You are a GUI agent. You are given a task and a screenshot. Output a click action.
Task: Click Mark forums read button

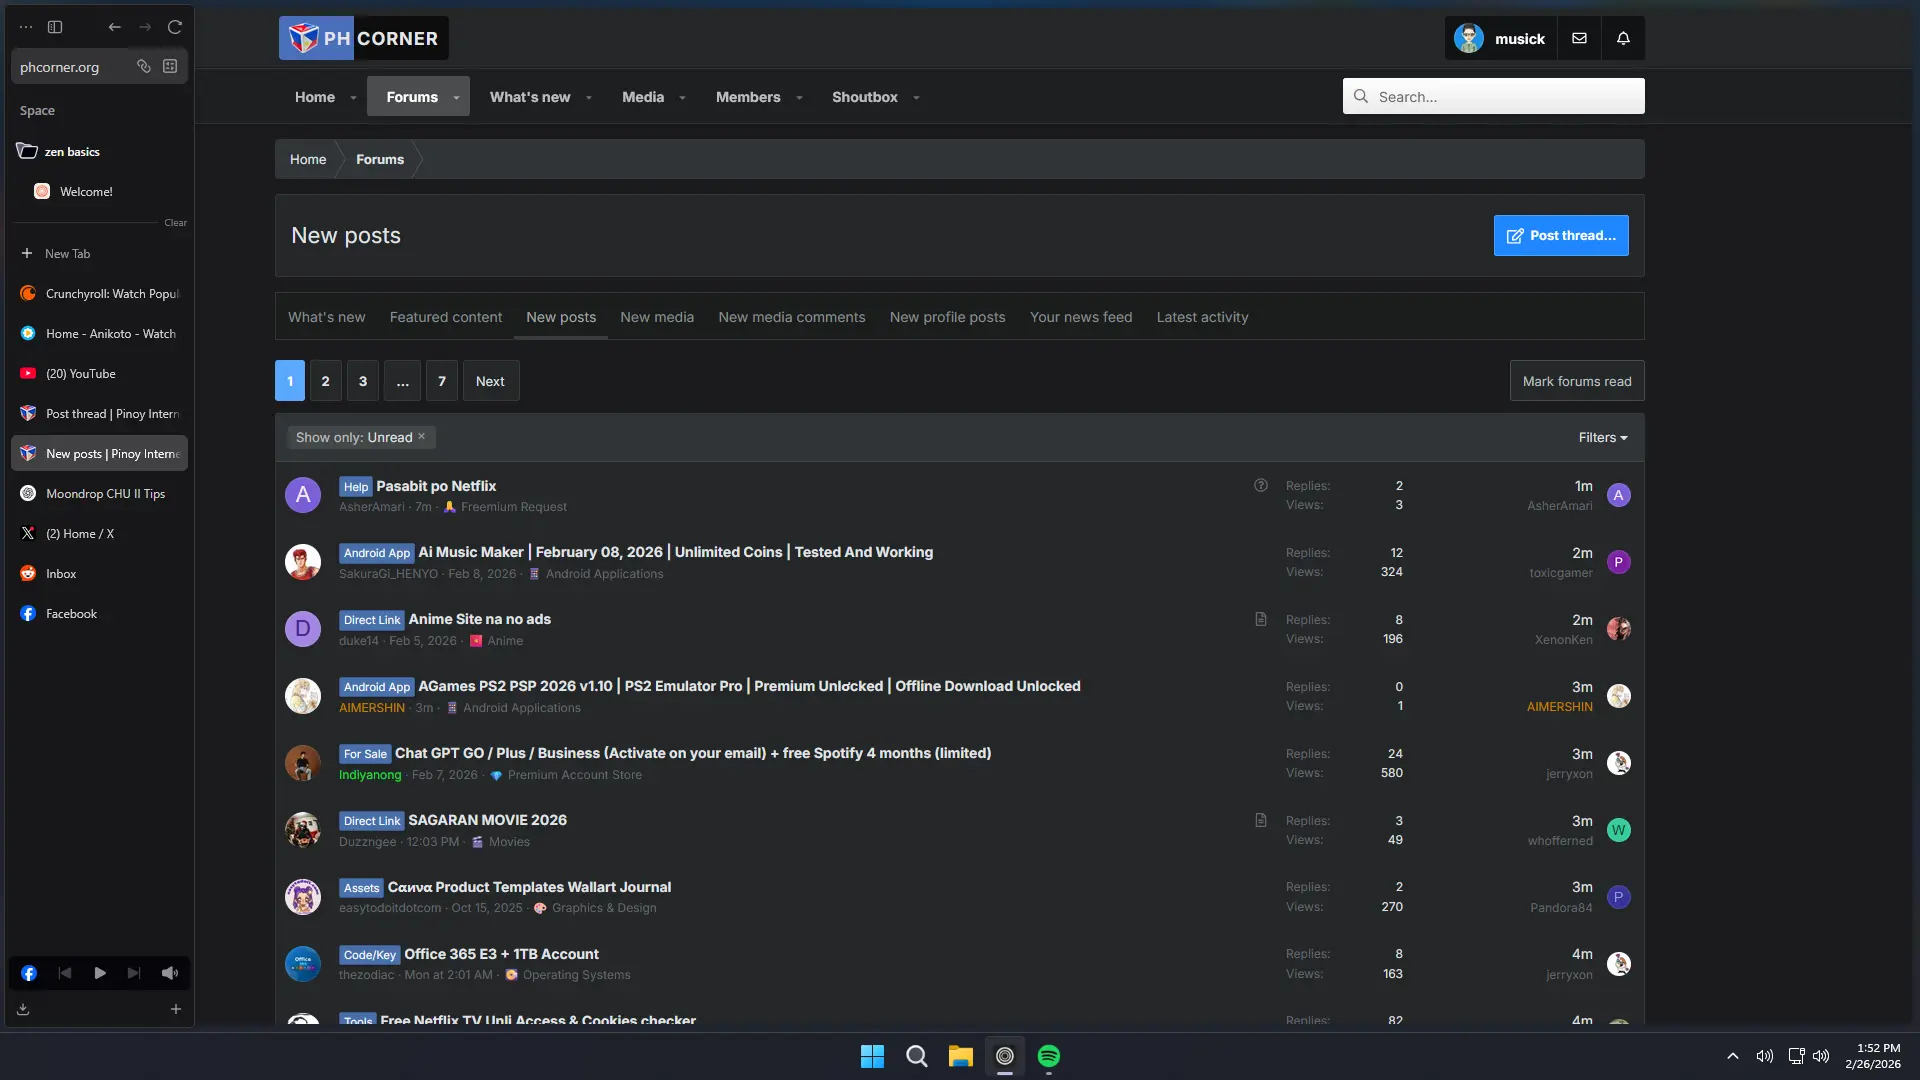[1577, 381]
